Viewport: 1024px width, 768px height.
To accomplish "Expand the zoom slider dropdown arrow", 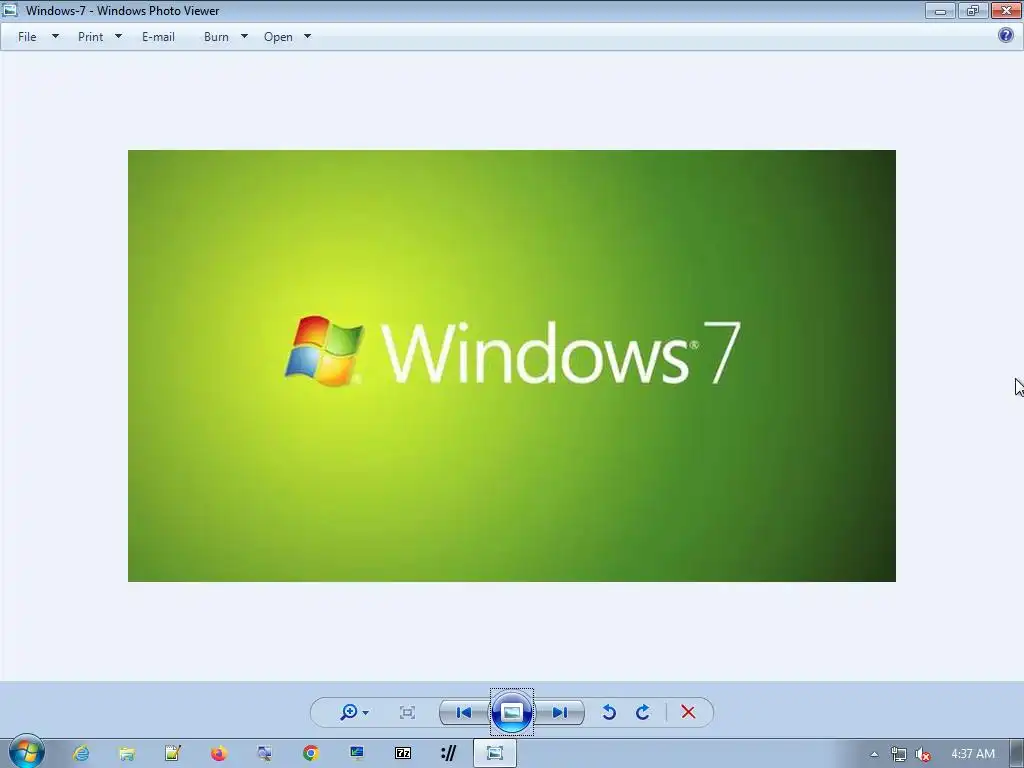I will pos(366,712).
